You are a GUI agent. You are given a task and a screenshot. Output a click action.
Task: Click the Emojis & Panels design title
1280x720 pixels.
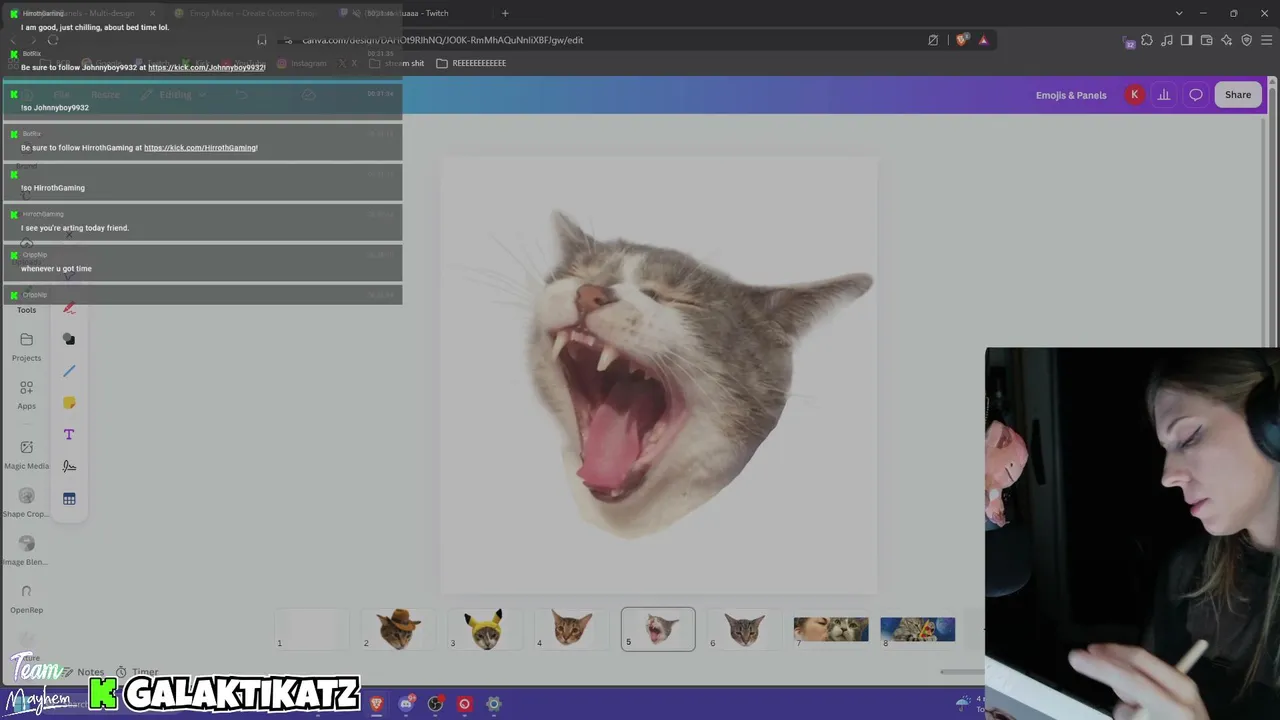click(1071, 95)
